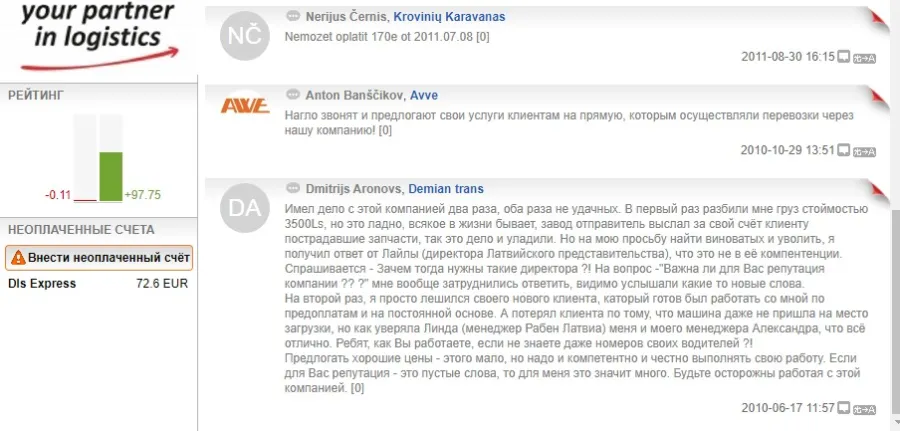Reply to Nerijus Černis's review via comment icon
The image size is (900, 431).
tap(843, 57)
